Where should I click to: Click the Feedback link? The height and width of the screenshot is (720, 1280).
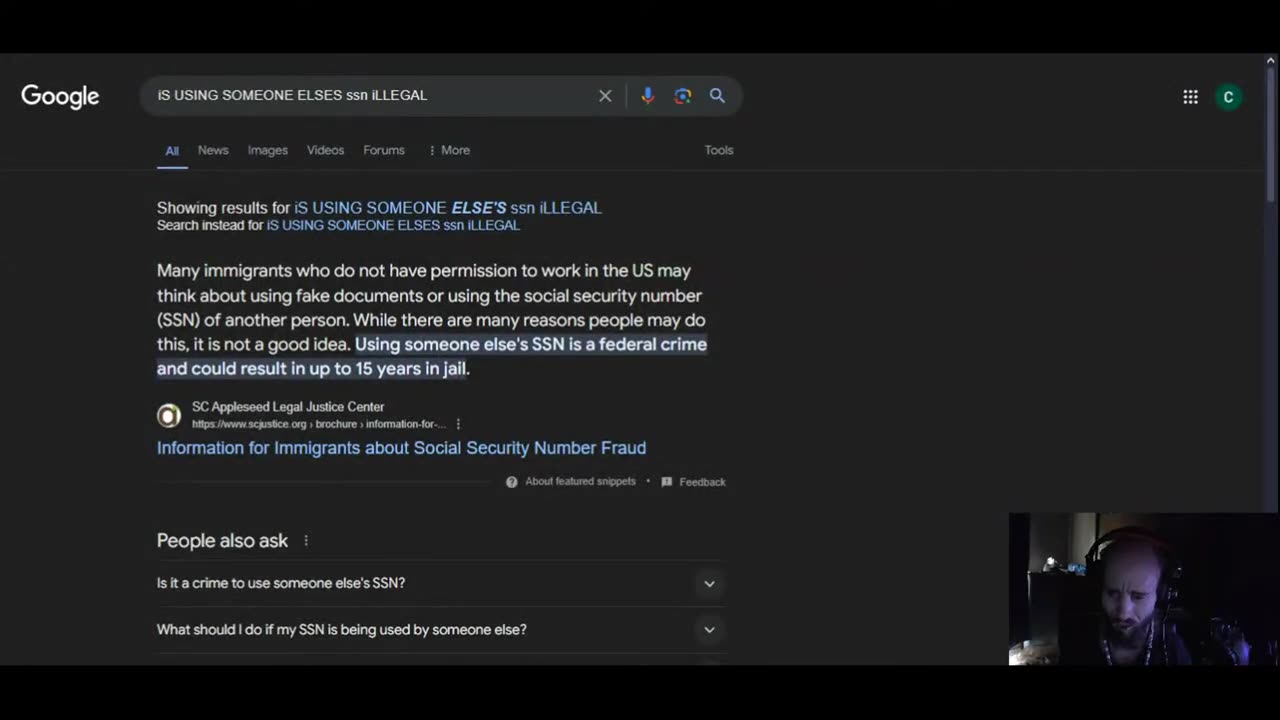(702, 482)
